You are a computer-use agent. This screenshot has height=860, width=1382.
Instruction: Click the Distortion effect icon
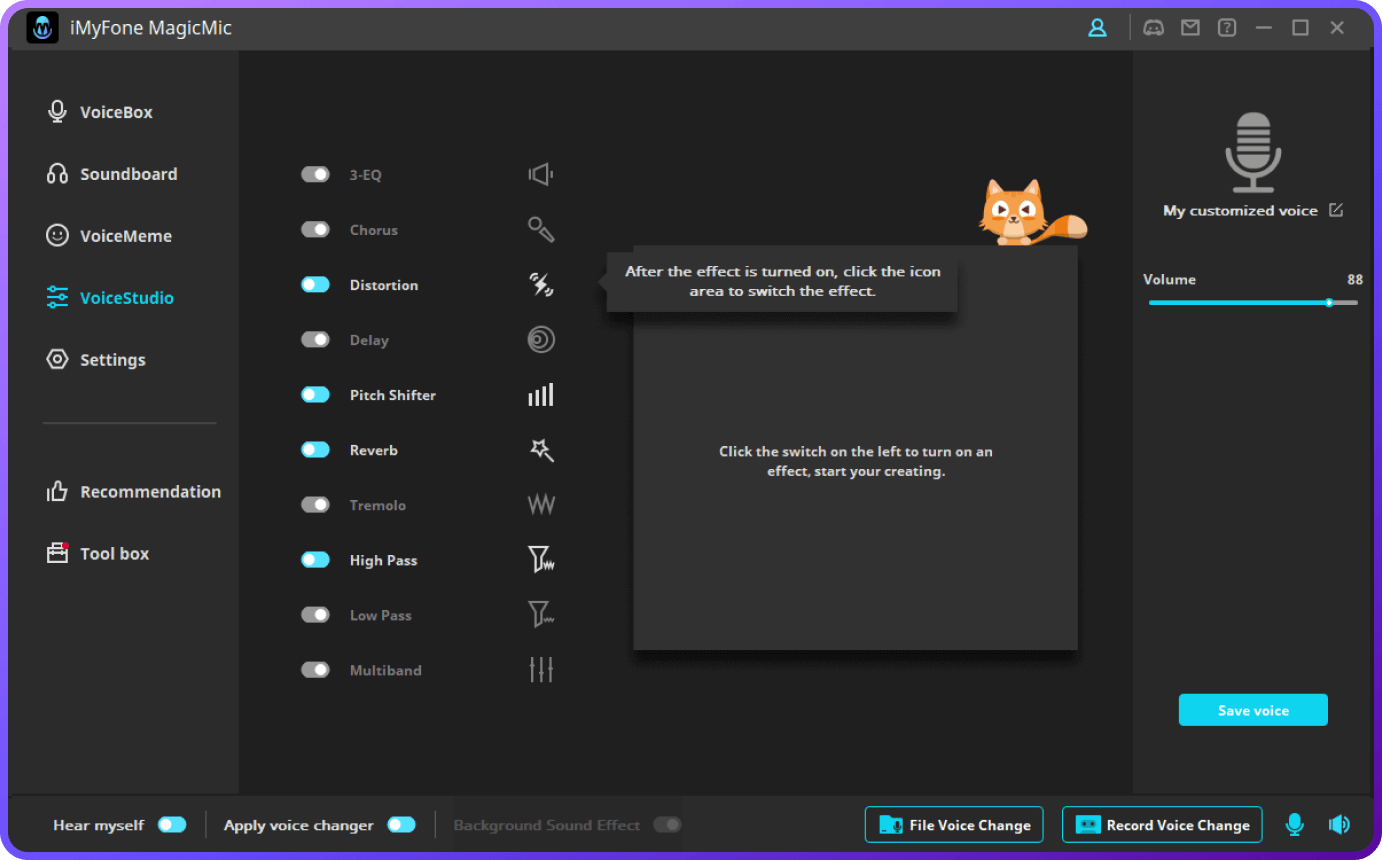(541, 285)
